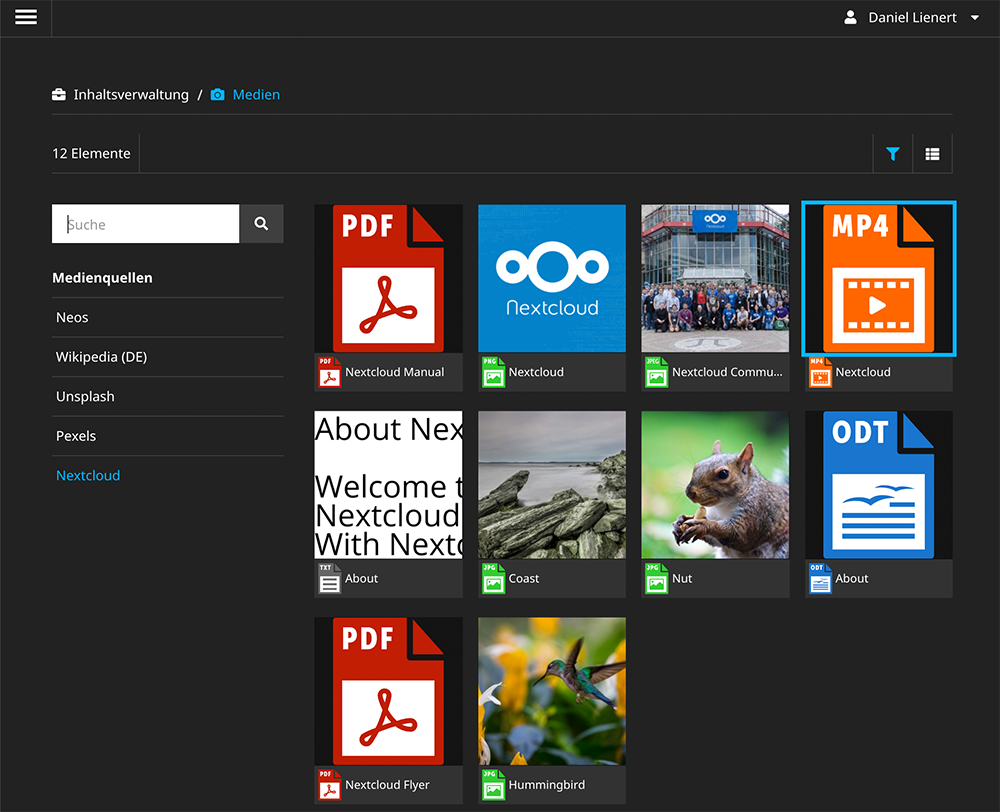Click the user avatar icon
The height and width of the screenshot is (812, 1000).
[849, 17]
